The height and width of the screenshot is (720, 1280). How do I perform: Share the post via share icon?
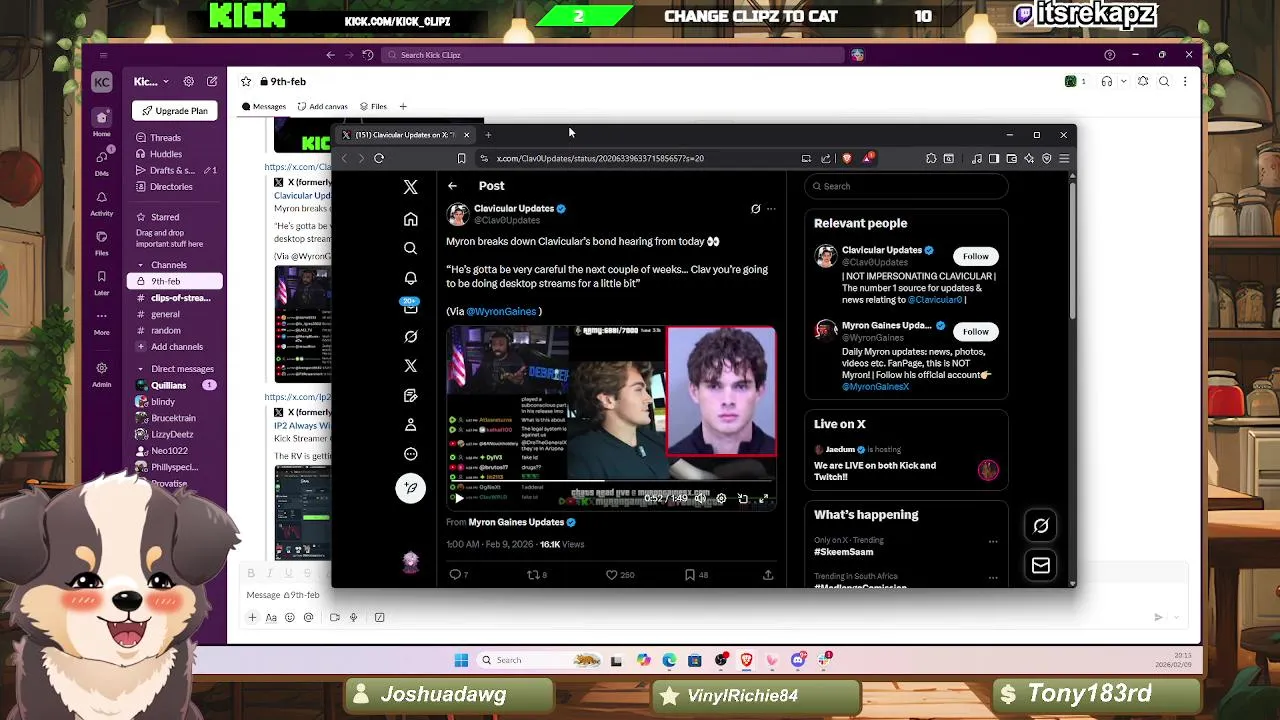(x=768, y=575)
